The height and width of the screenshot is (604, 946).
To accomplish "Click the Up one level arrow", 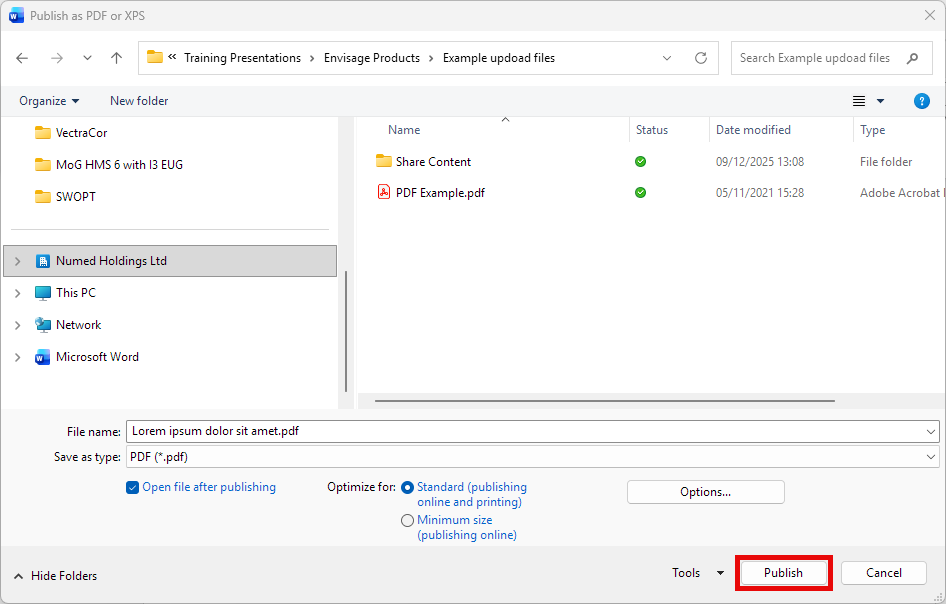I will tap(116, 58).
